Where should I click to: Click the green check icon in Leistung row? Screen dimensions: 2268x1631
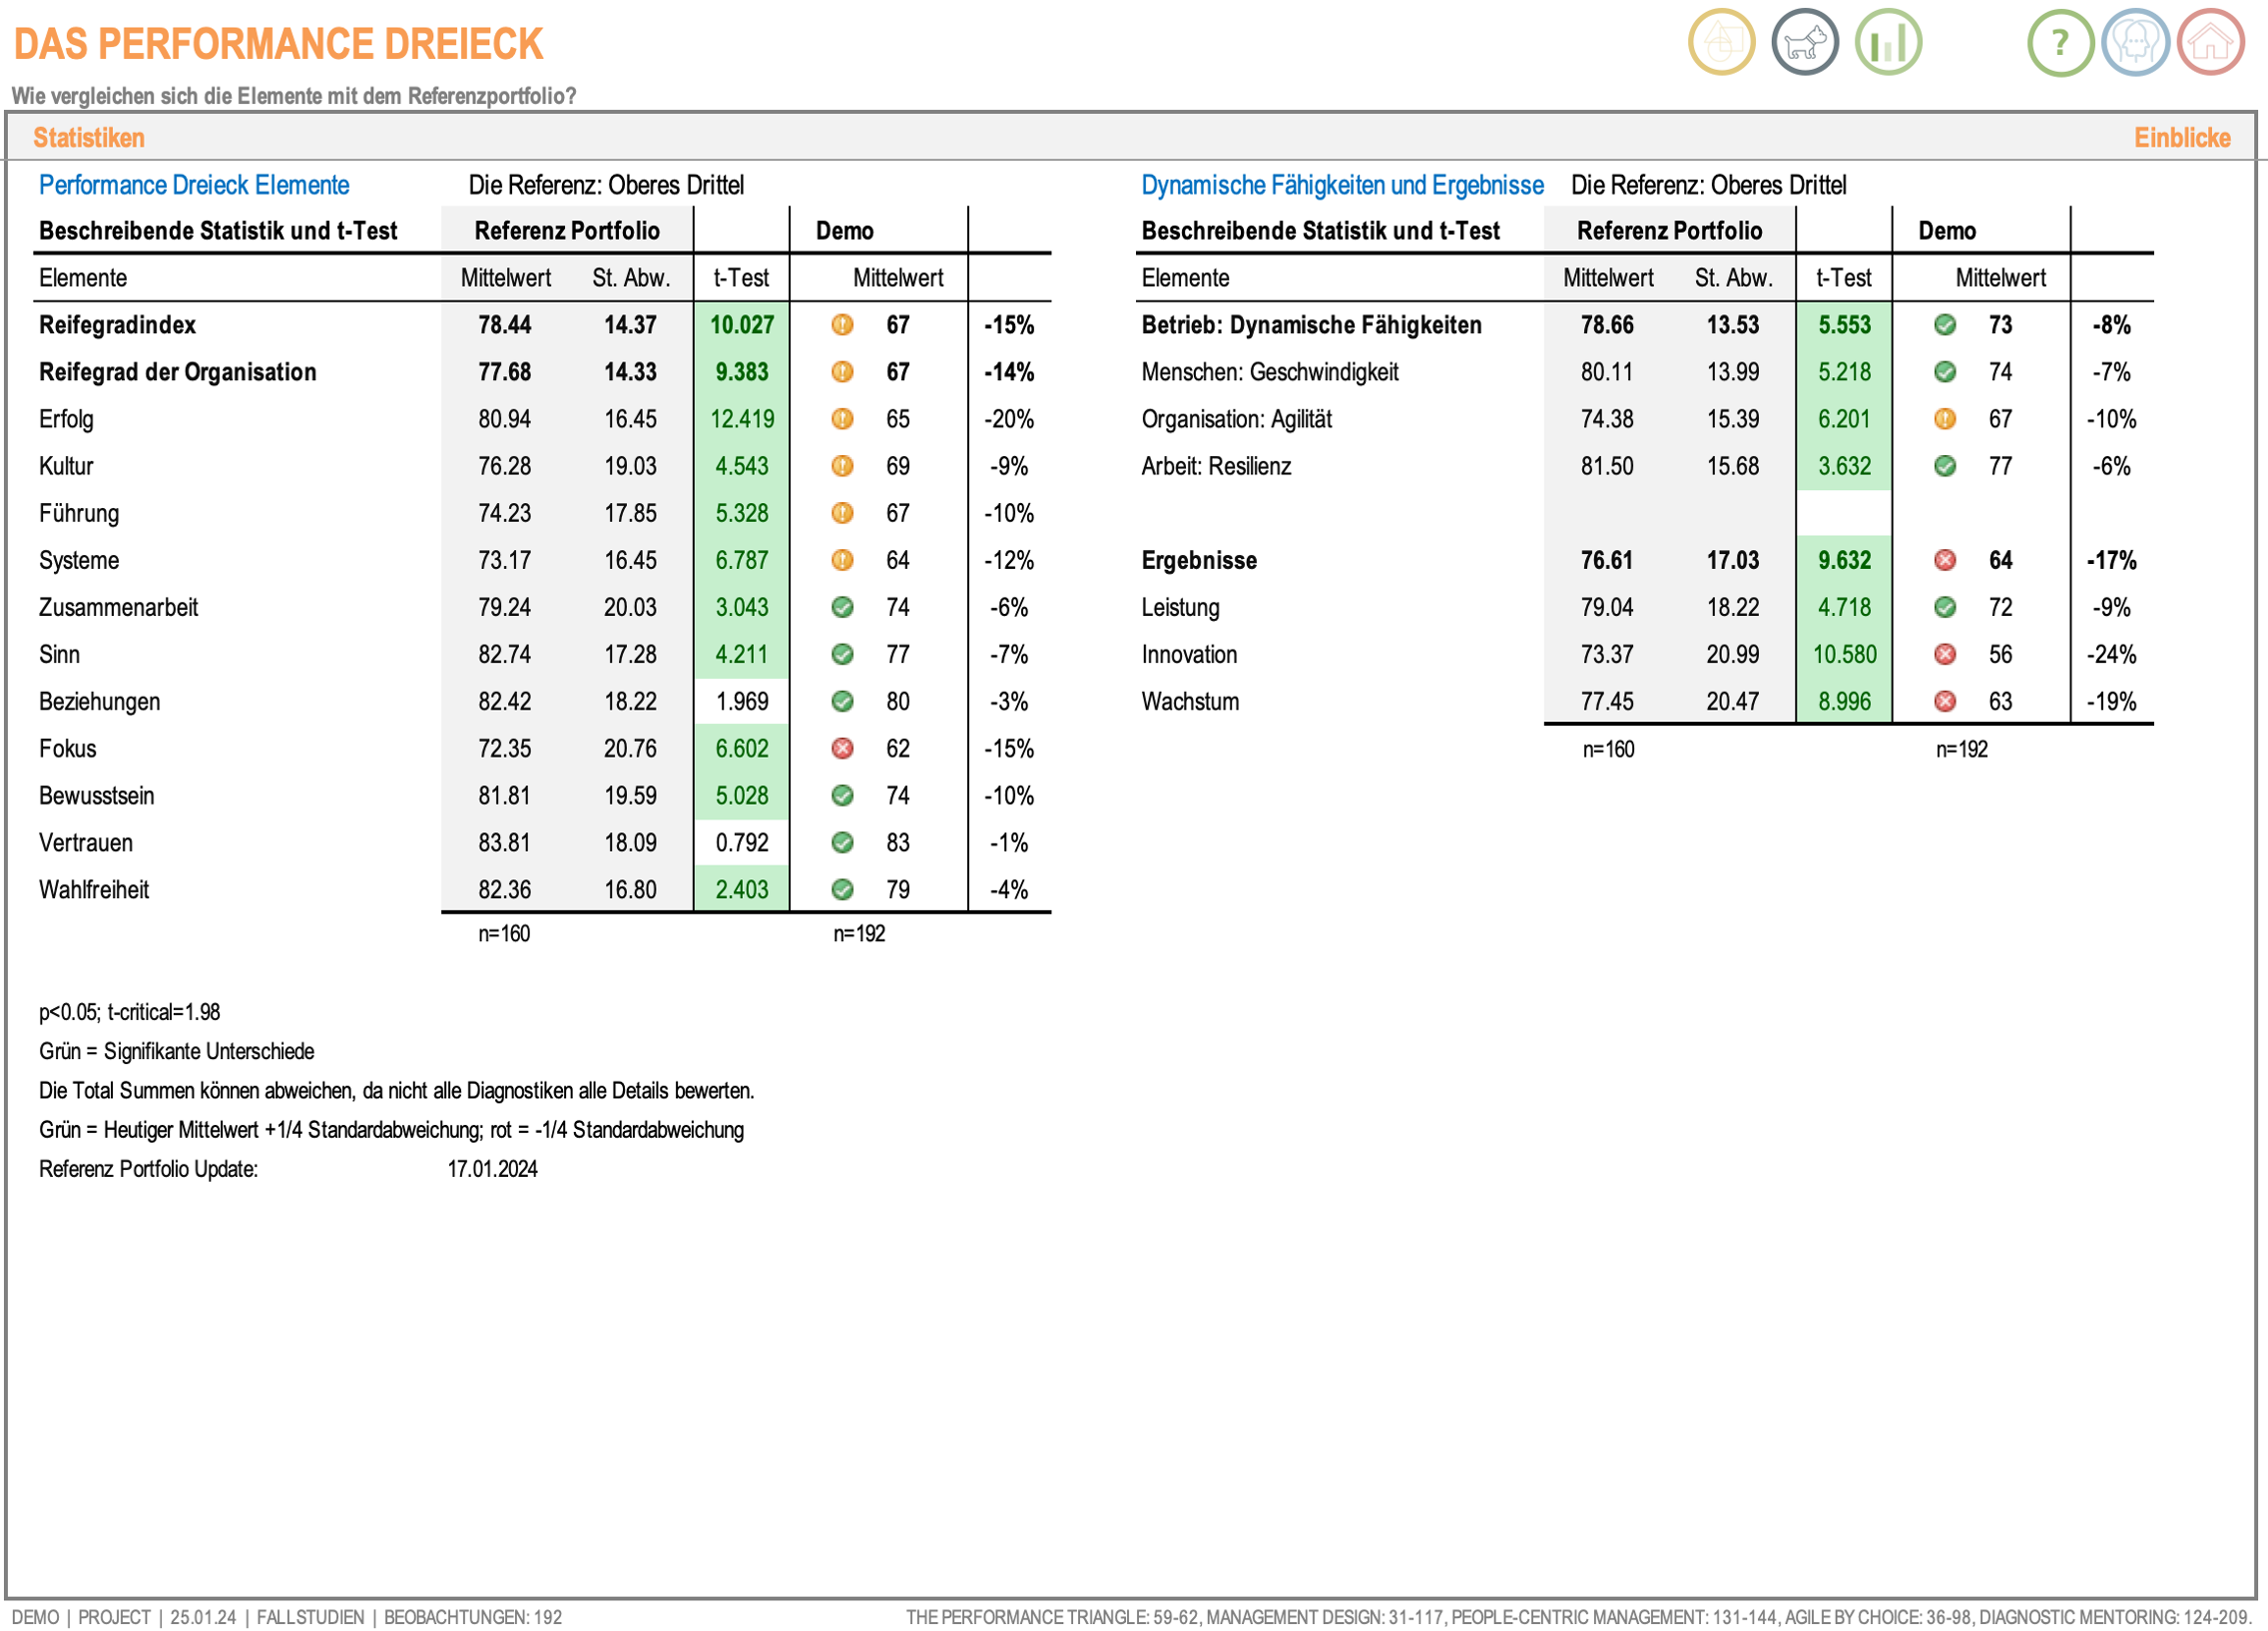point(1945,607)
